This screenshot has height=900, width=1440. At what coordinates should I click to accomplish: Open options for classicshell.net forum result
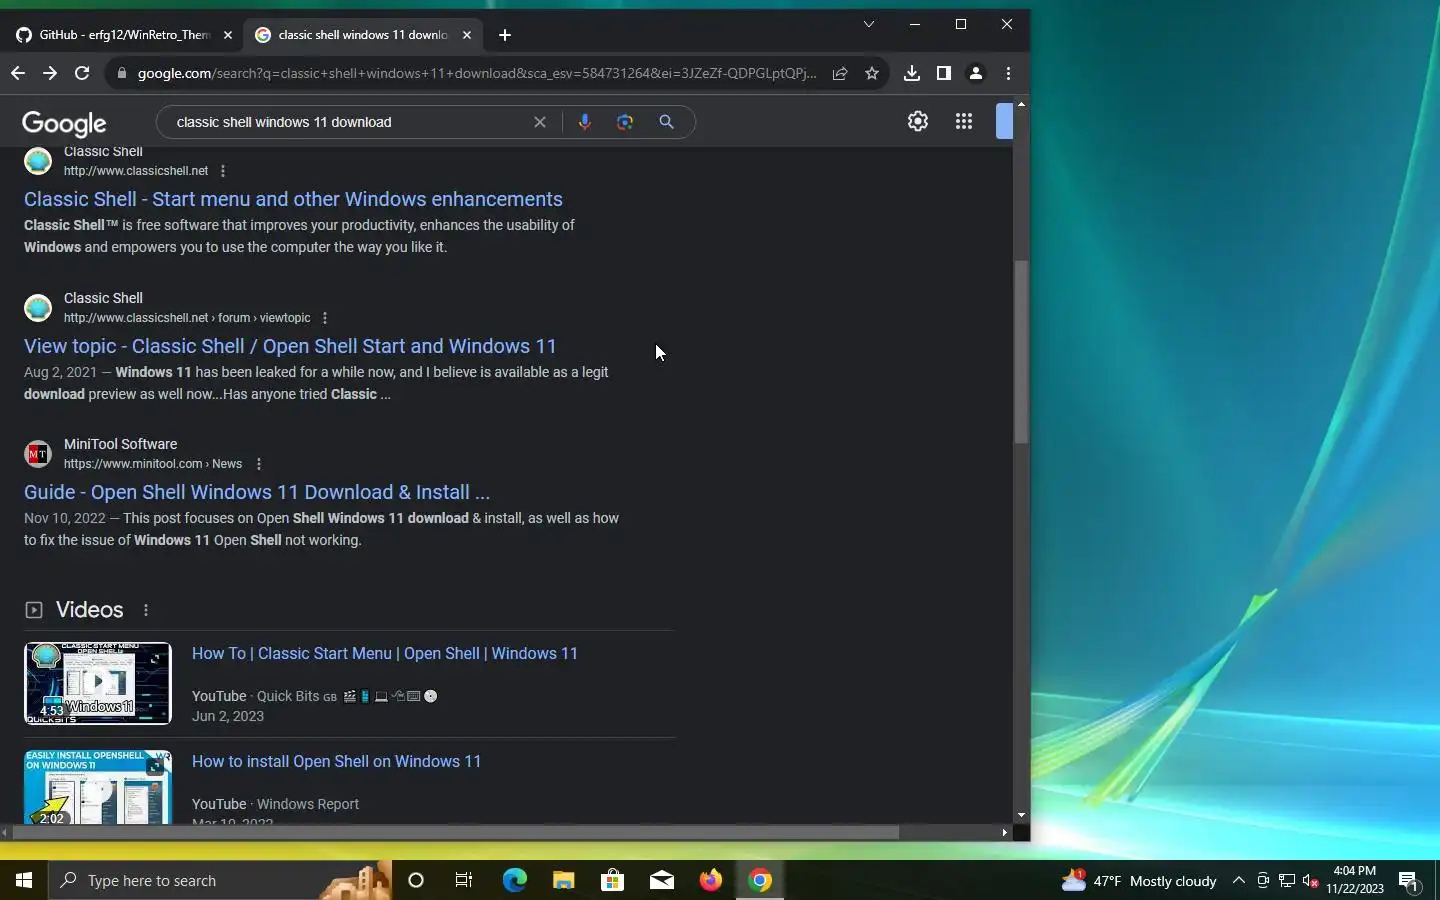coord(325,318)
